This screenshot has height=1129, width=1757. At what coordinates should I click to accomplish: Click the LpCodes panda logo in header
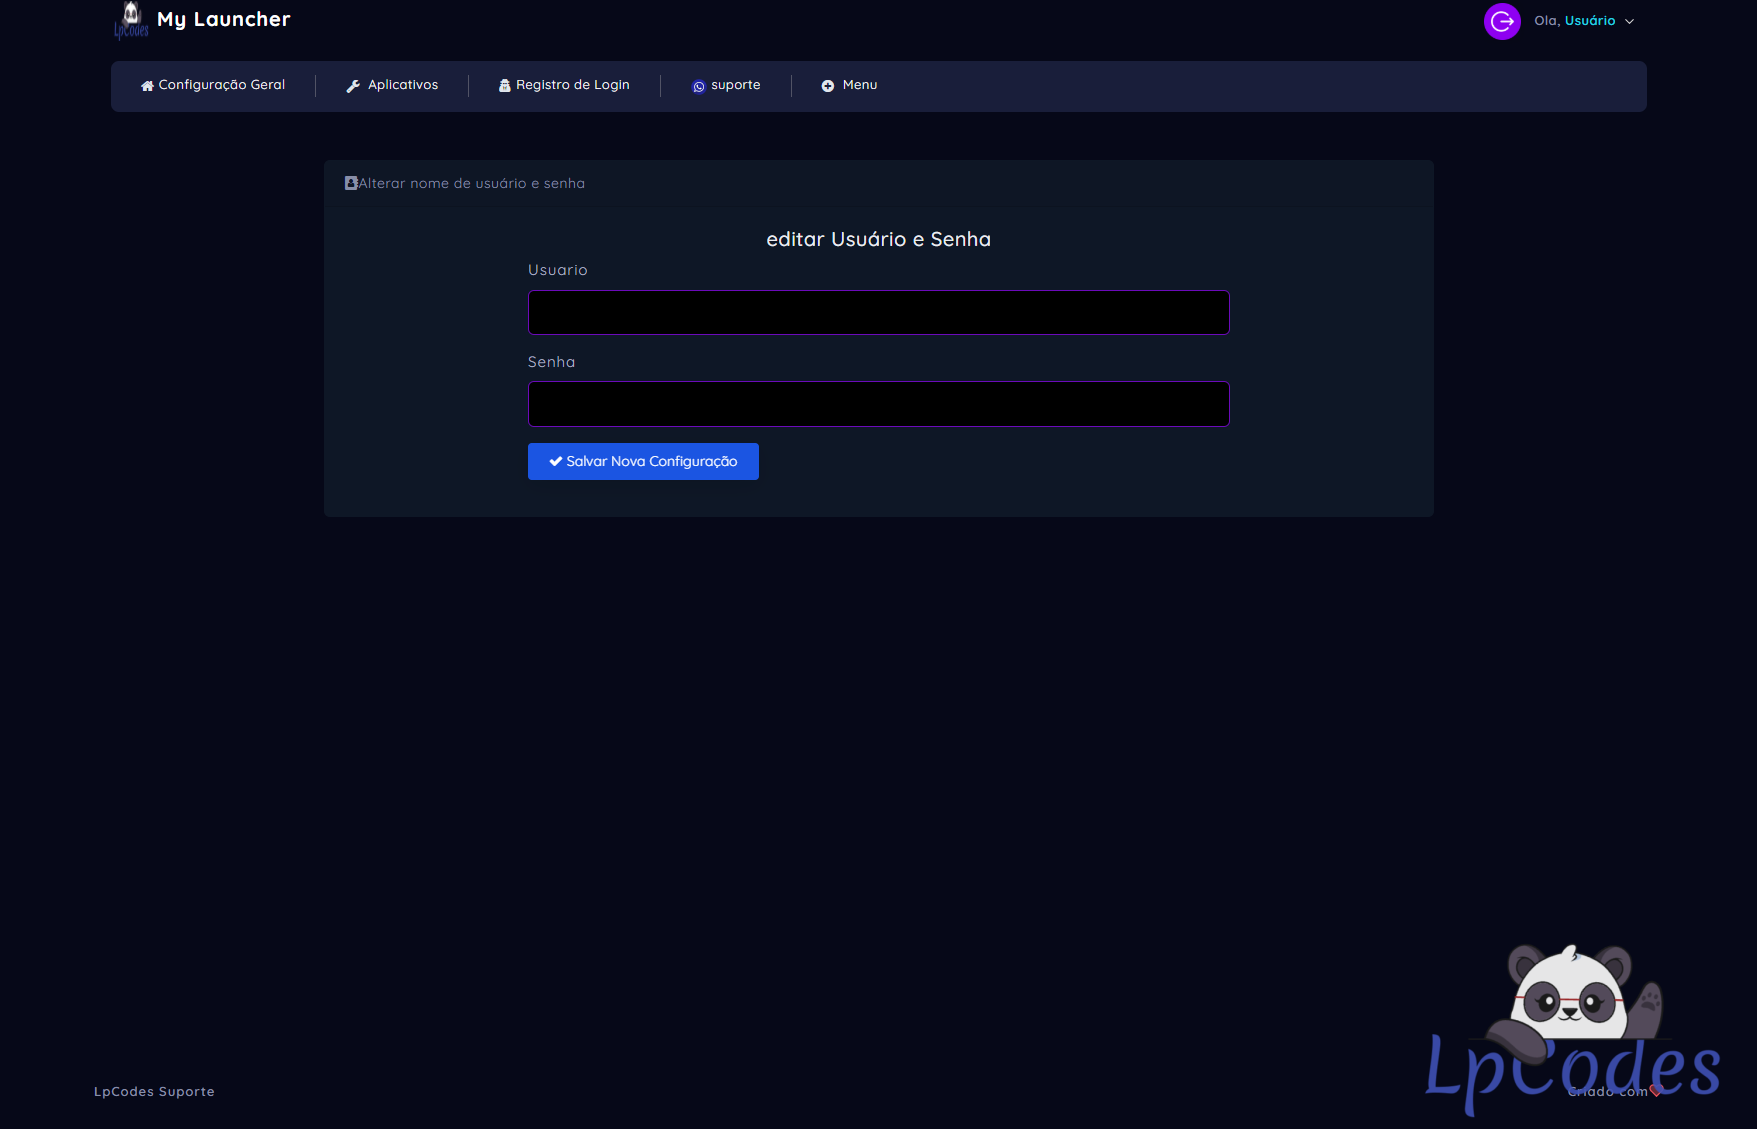pyautogui.click(x=131, y=19)
